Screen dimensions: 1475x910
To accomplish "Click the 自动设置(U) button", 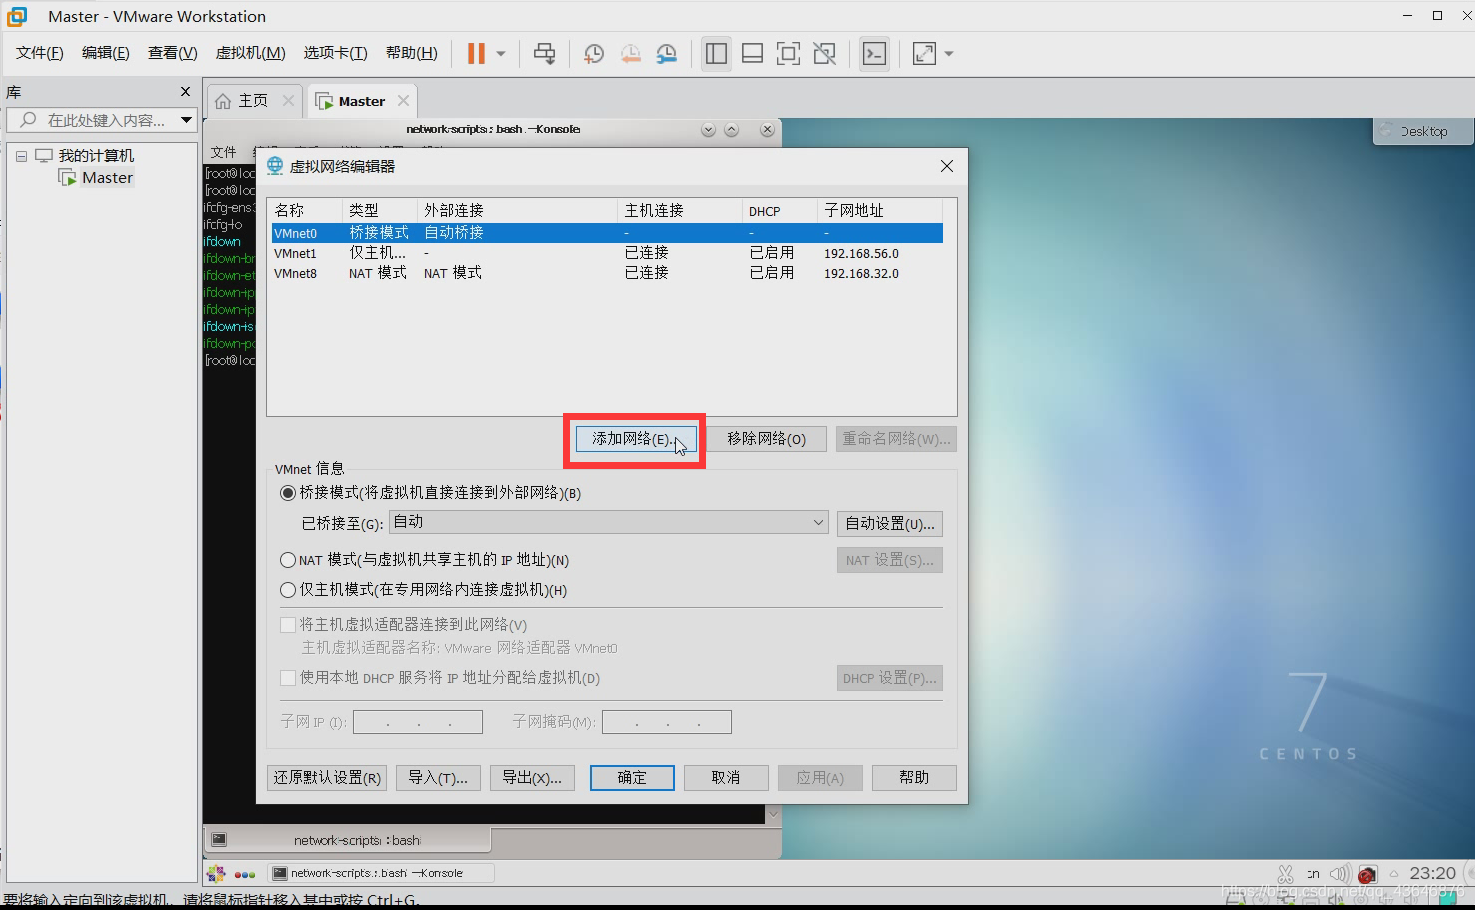I will (890, 523).
